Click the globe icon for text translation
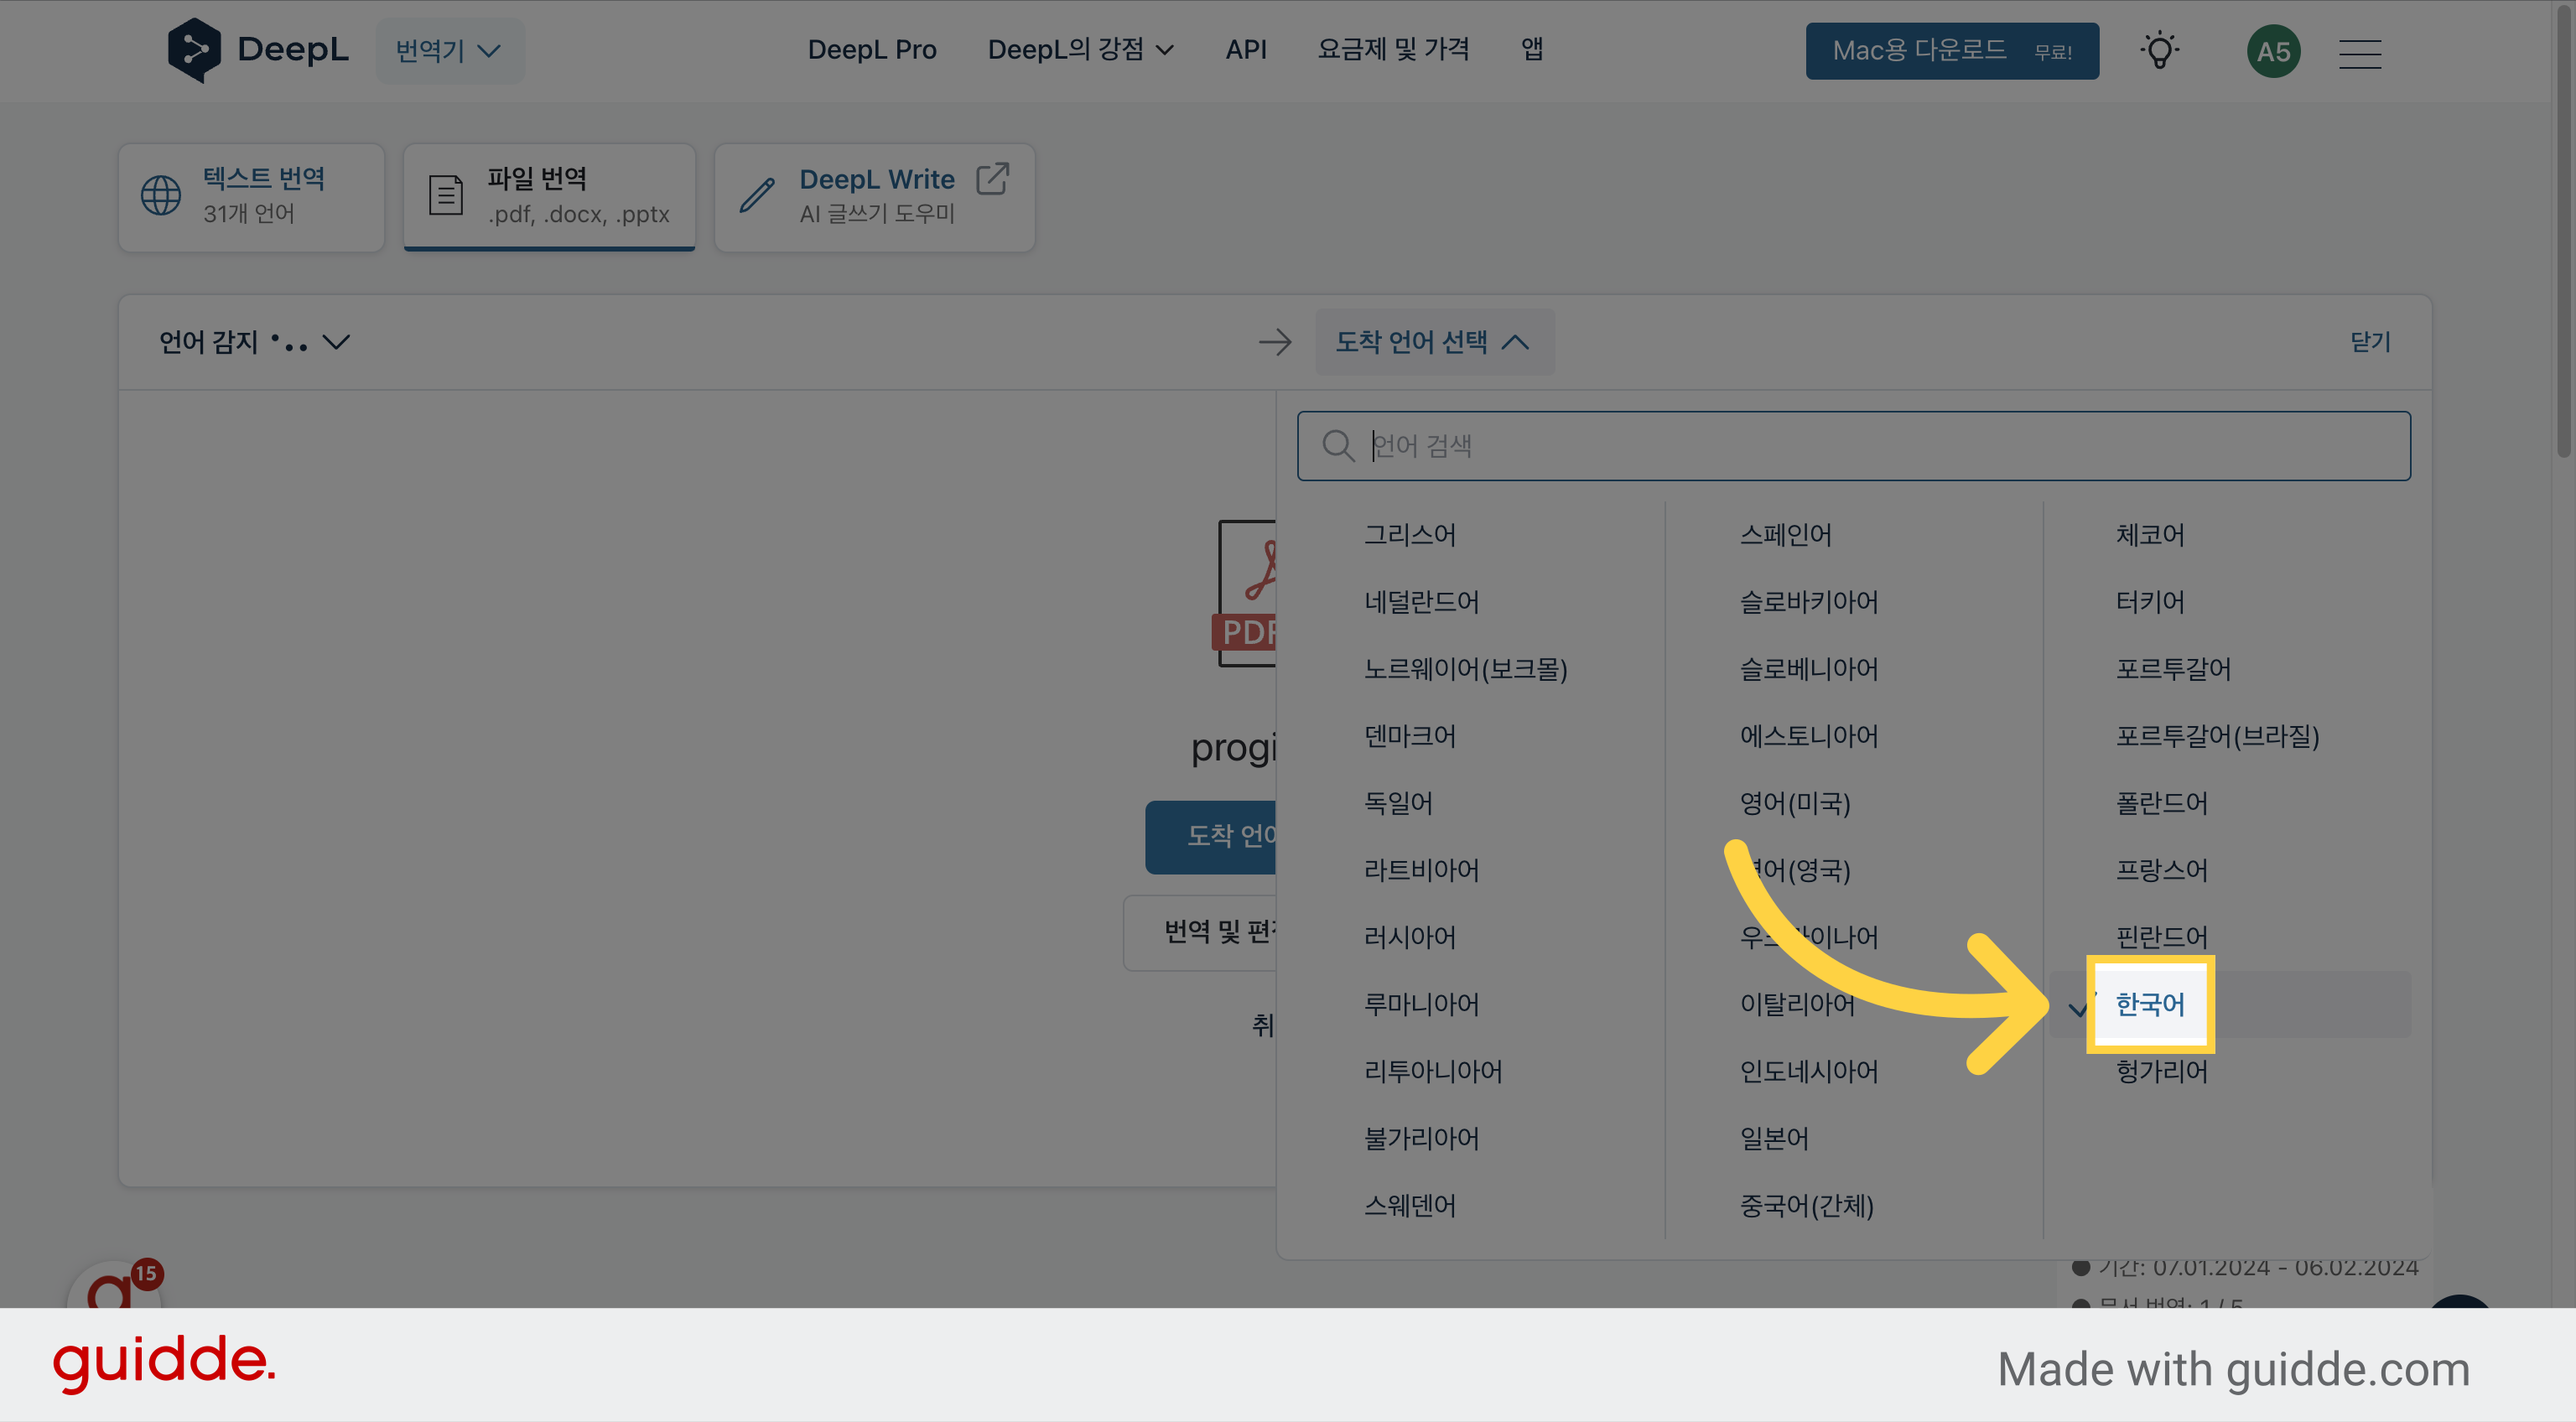This screenshot has height=1422, width=2576. (x=161, y=196)
